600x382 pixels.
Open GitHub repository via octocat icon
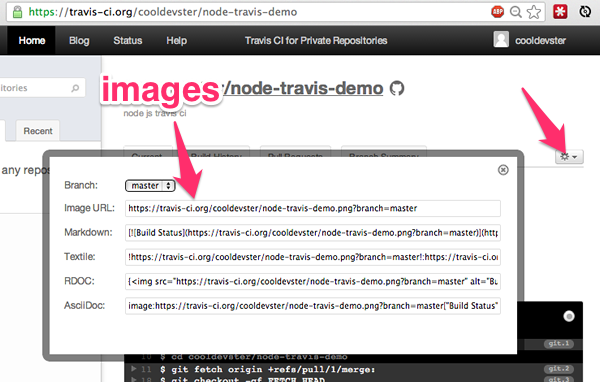pos(397,88)
